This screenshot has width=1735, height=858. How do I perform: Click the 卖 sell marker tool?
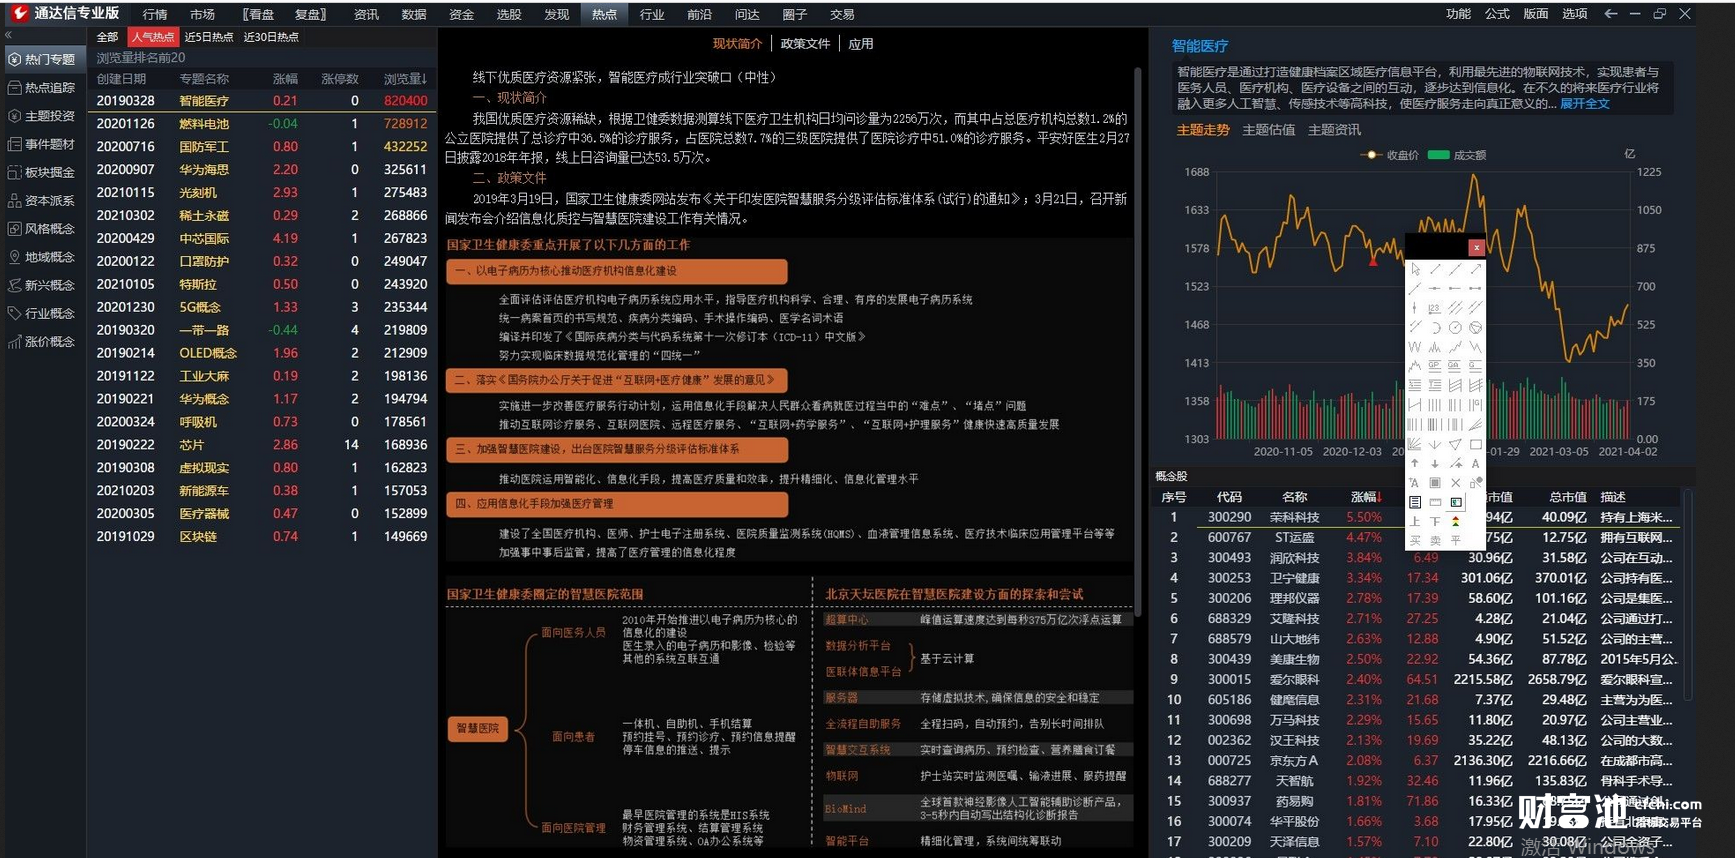[1435, 539]
